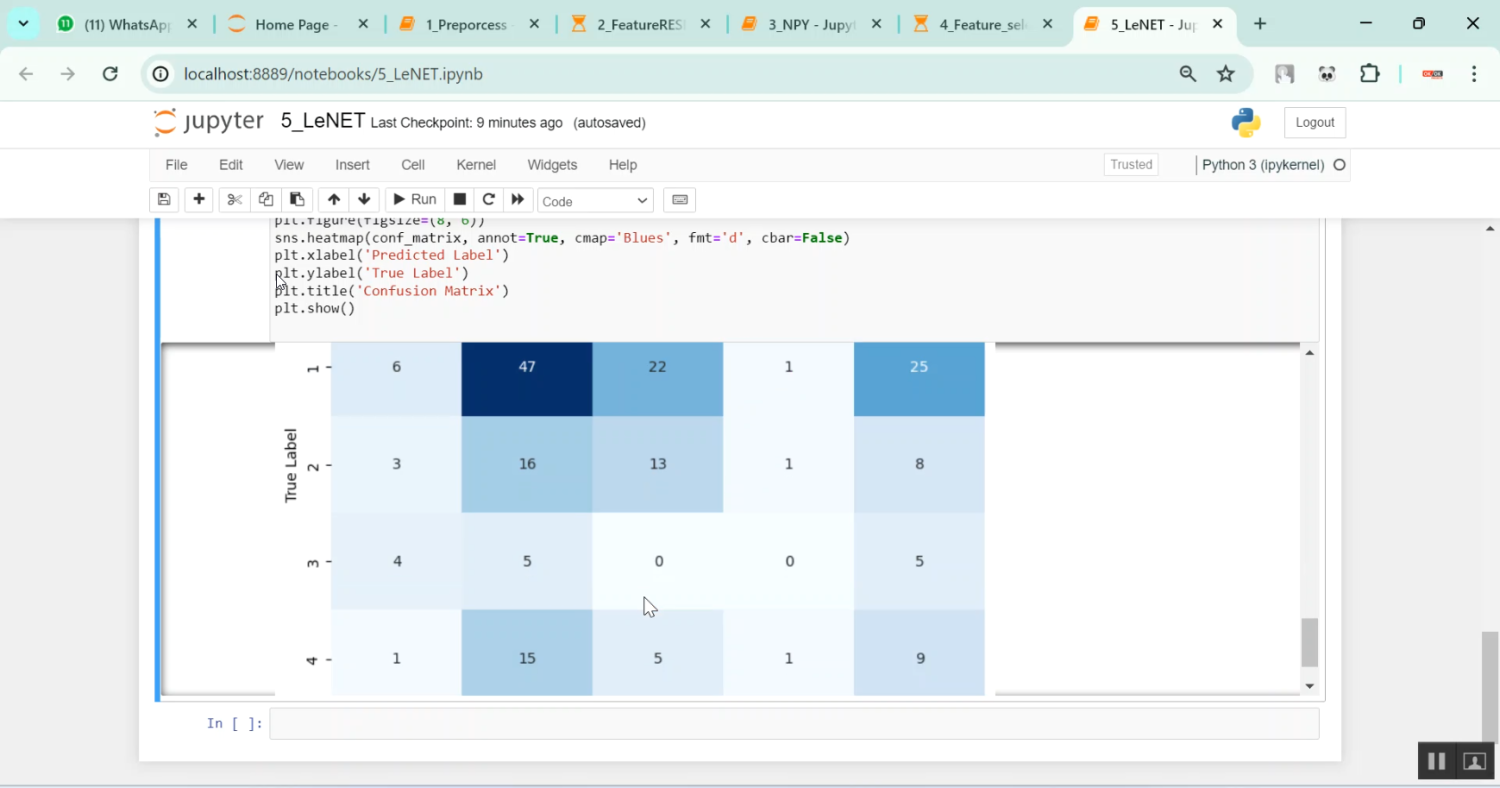Click the Logout button

pyautogui.click(x=1314, y=123)
